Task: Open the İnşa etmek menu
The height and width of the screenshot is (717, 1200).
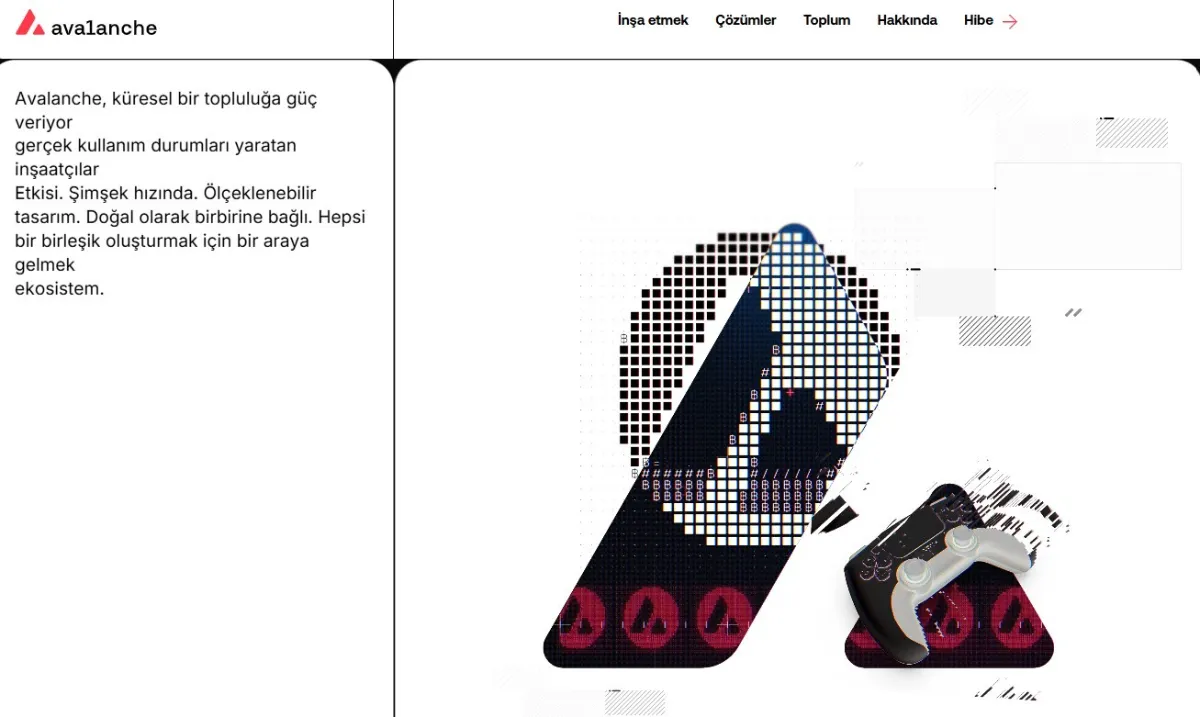Action: point(653,20)
